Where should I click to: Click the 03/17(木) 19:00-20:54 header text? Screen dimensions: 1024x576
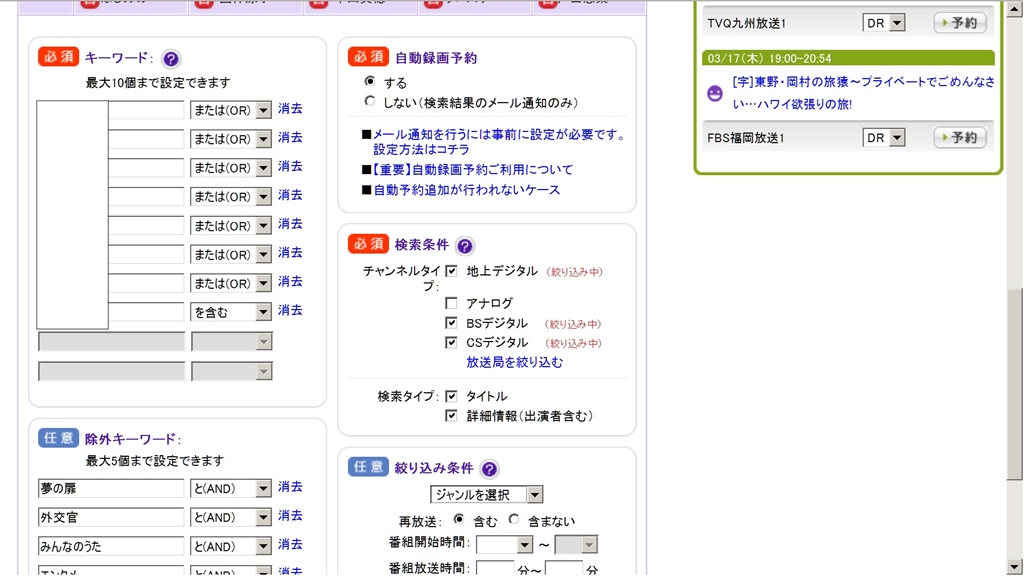pyautogui.click(x=769, y=59)
